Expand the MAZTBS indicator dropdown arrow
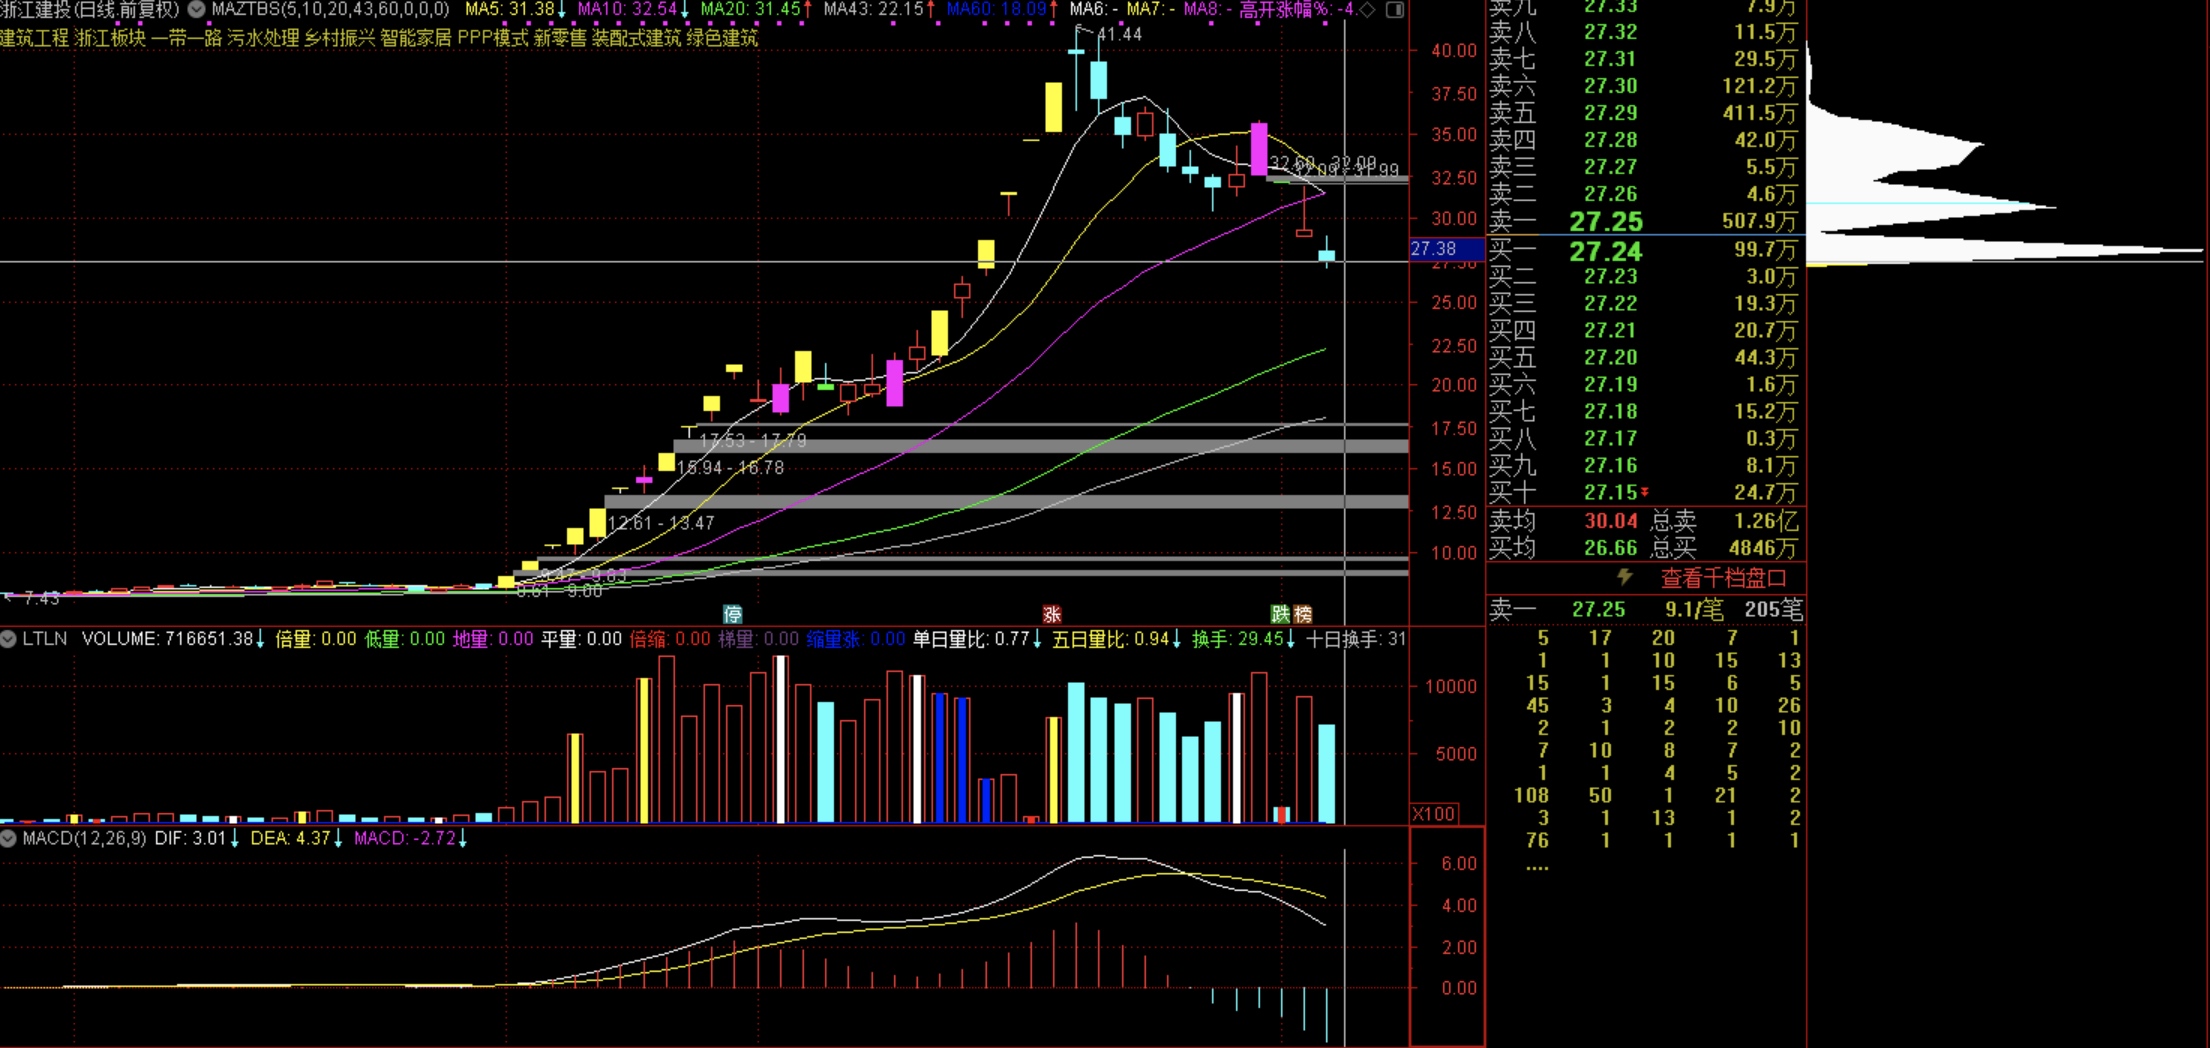Screen dimensions: 2210x1048 click(x=197, y=9)
